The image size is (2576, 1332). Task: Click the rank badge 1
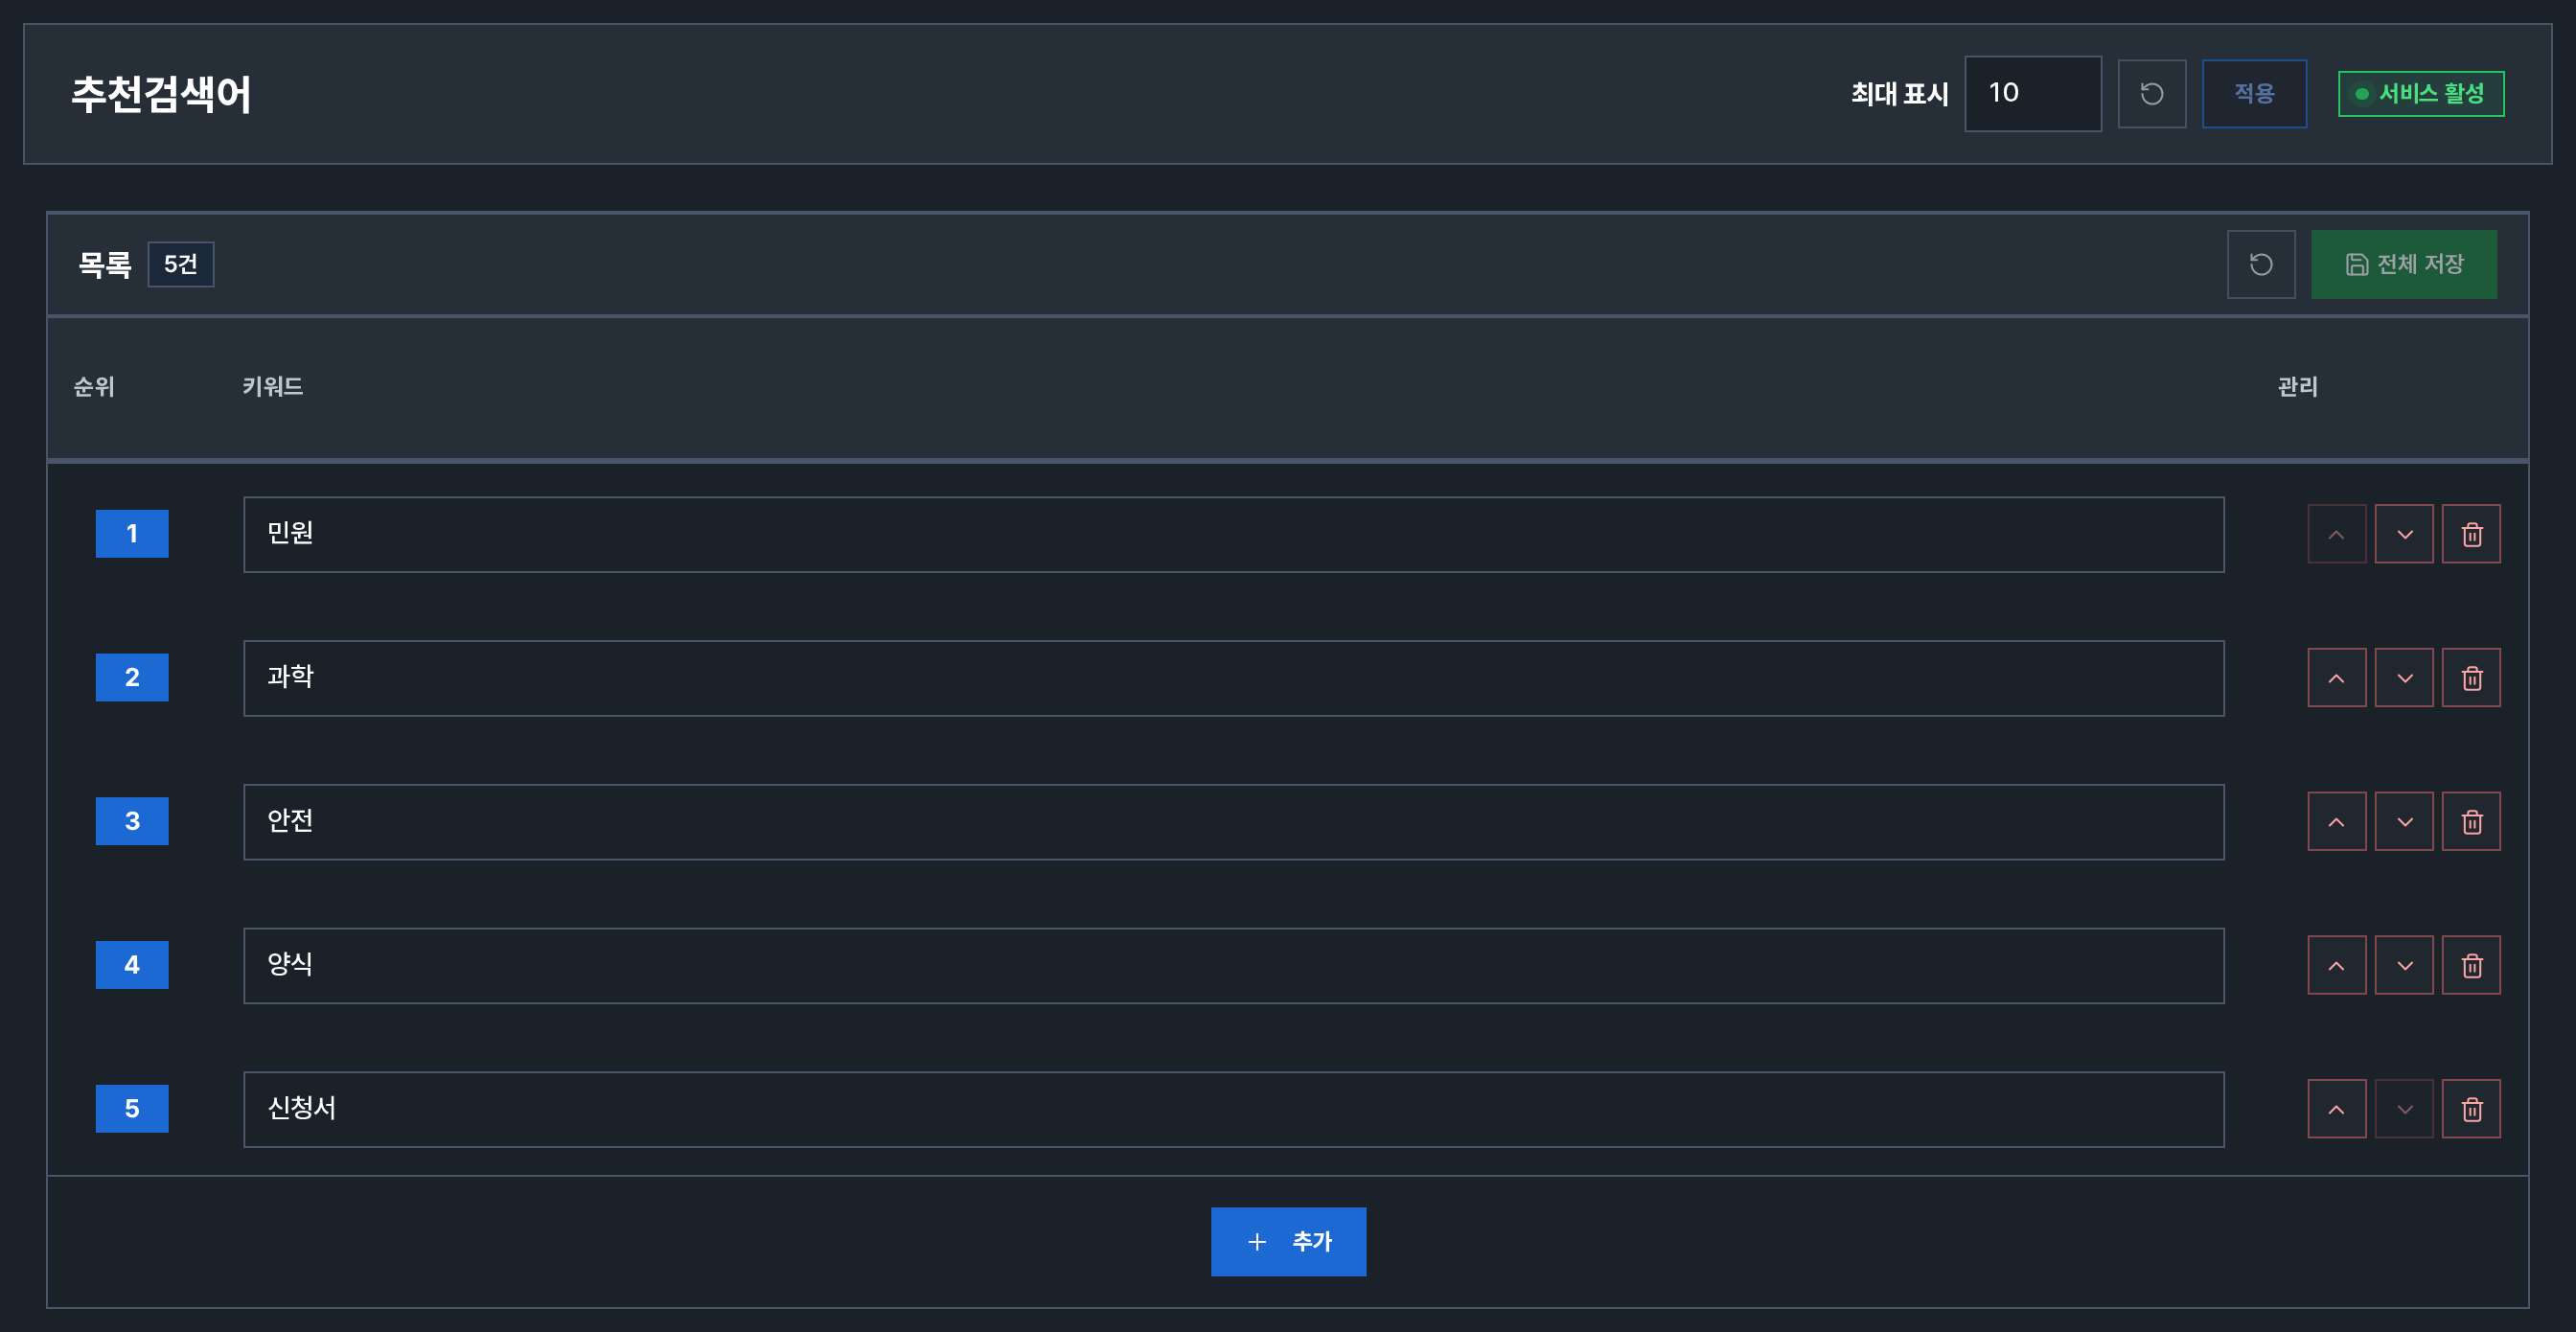tap(132, 534)
